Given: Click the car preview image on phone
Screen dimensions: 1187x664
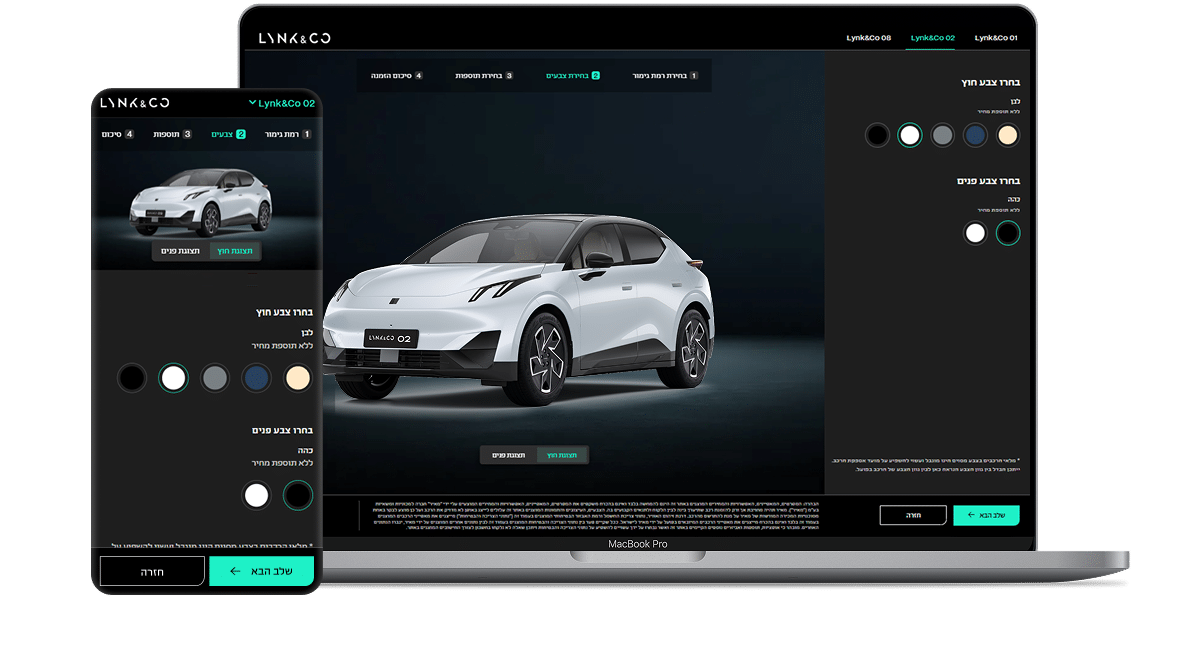Looking at the screenshot, I should click(201, 201).
